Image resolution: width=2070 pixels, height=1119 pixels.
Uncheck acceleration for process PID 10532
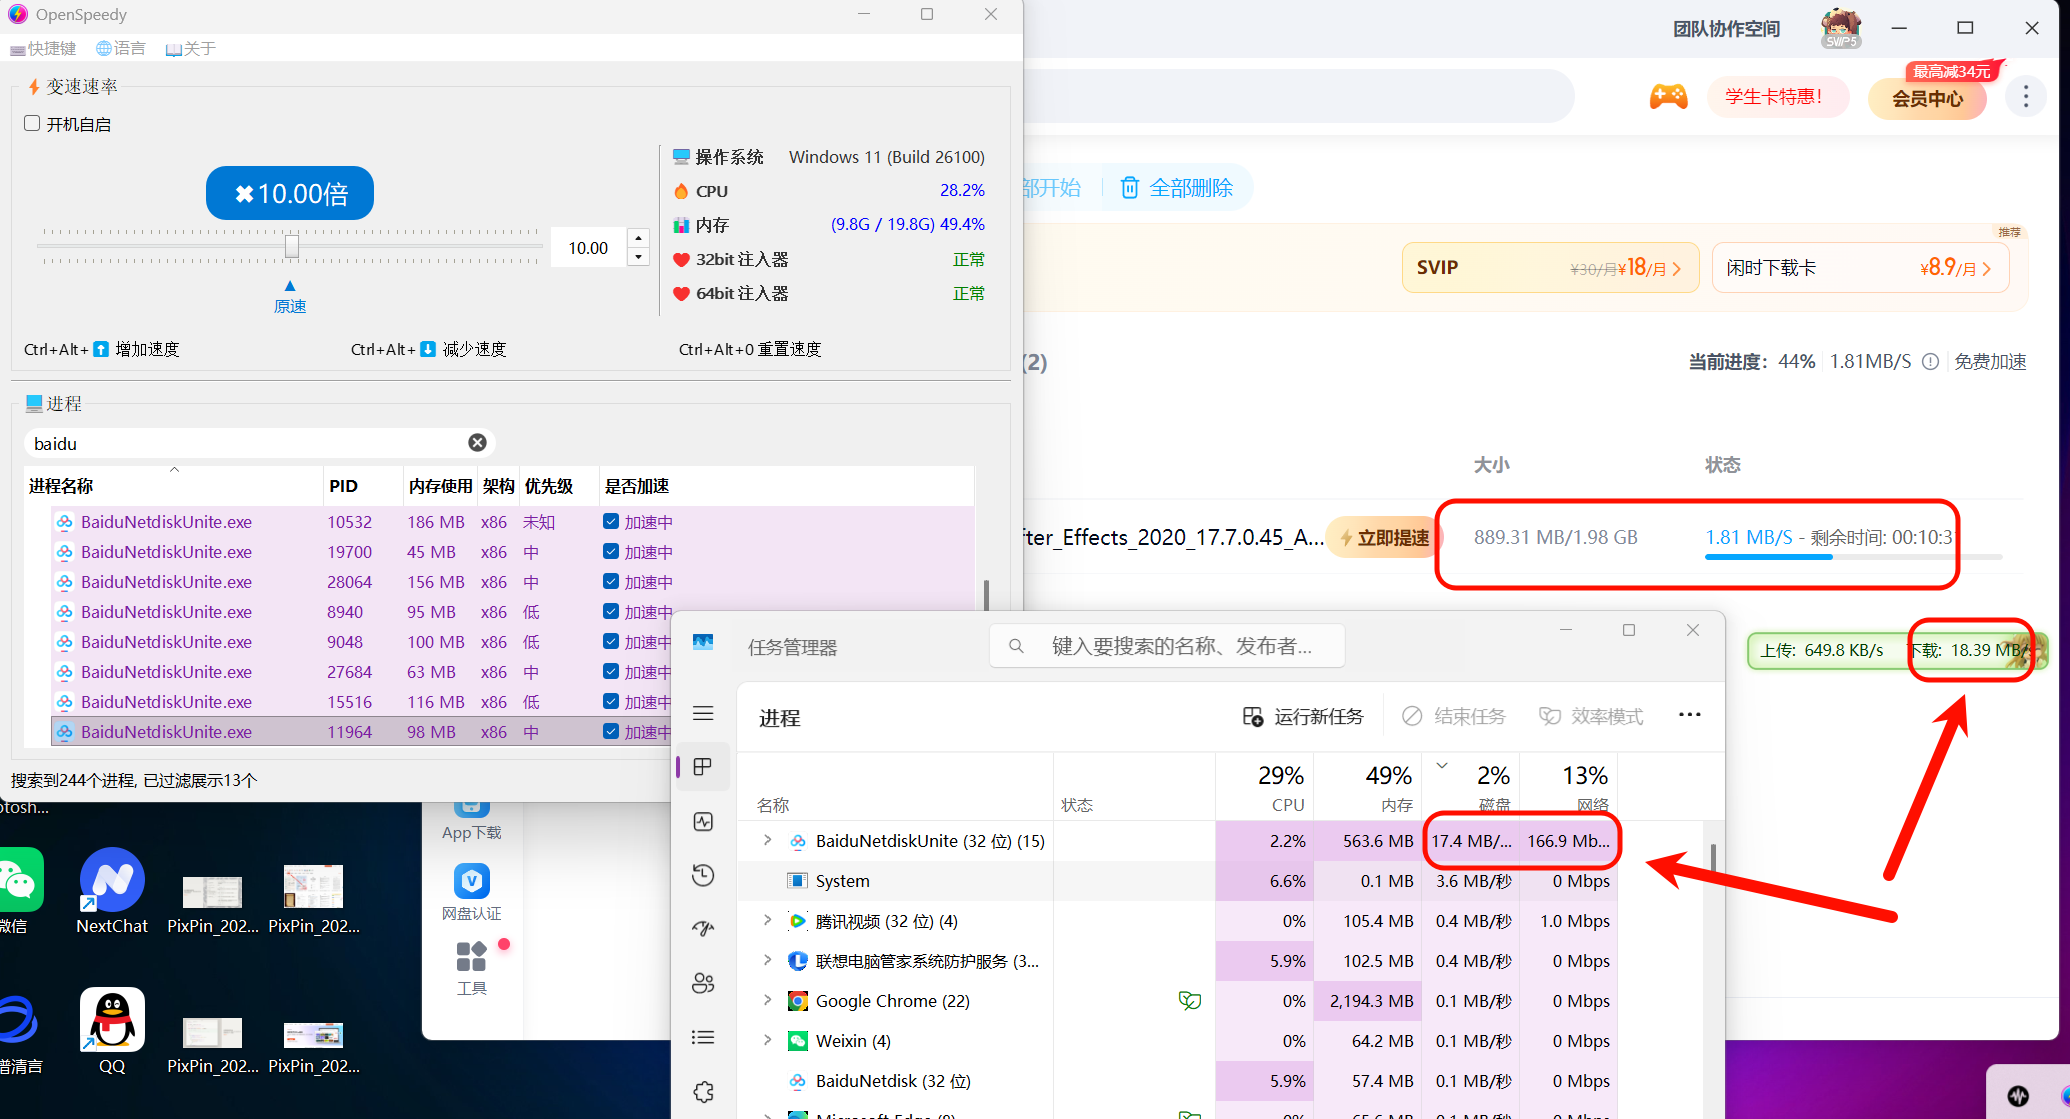(x=611, y=522)
